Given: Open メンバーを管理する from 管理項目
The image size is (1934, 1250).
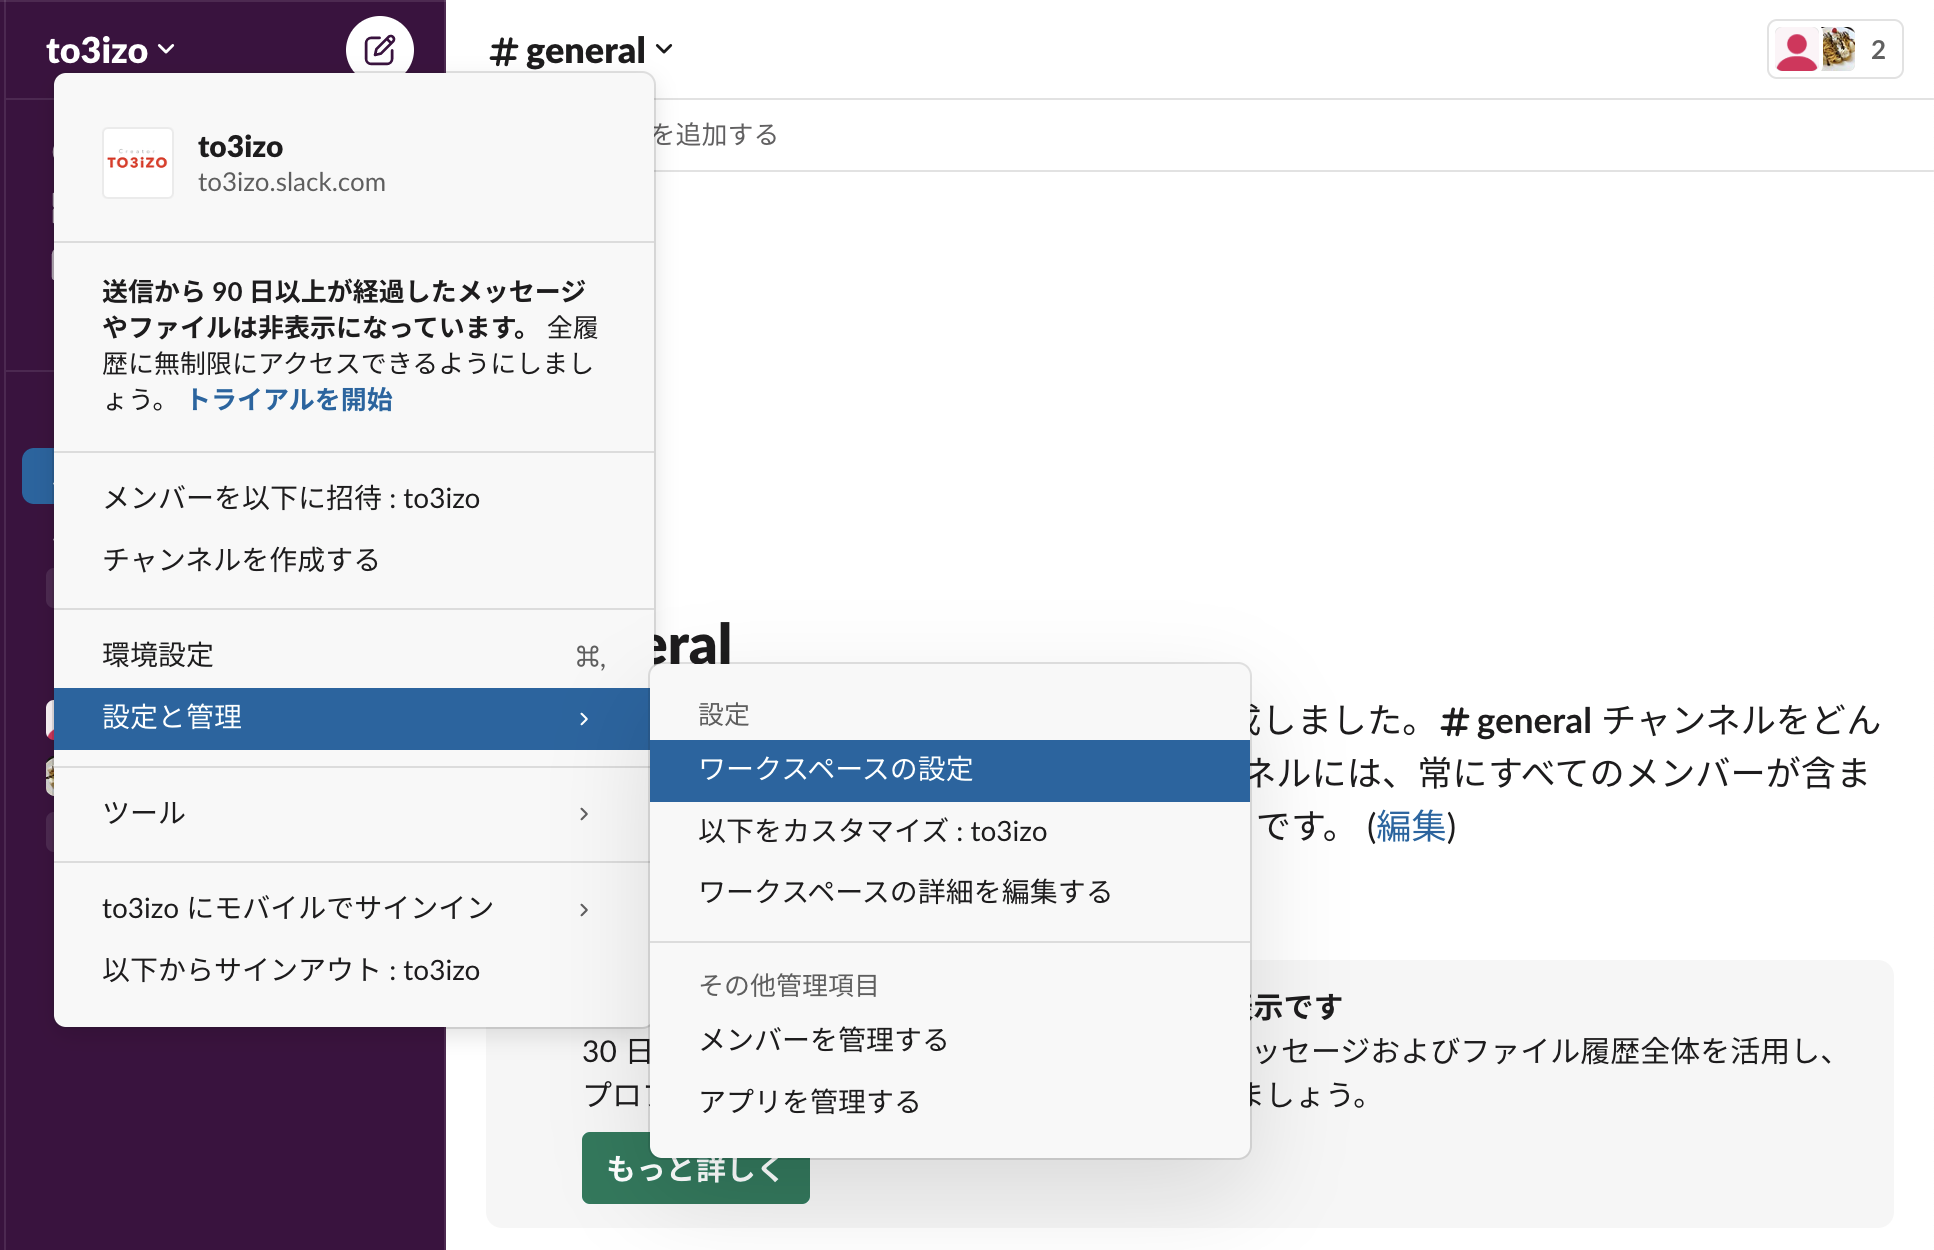Looking at the screenshot, I should [x=824, y=1039].
